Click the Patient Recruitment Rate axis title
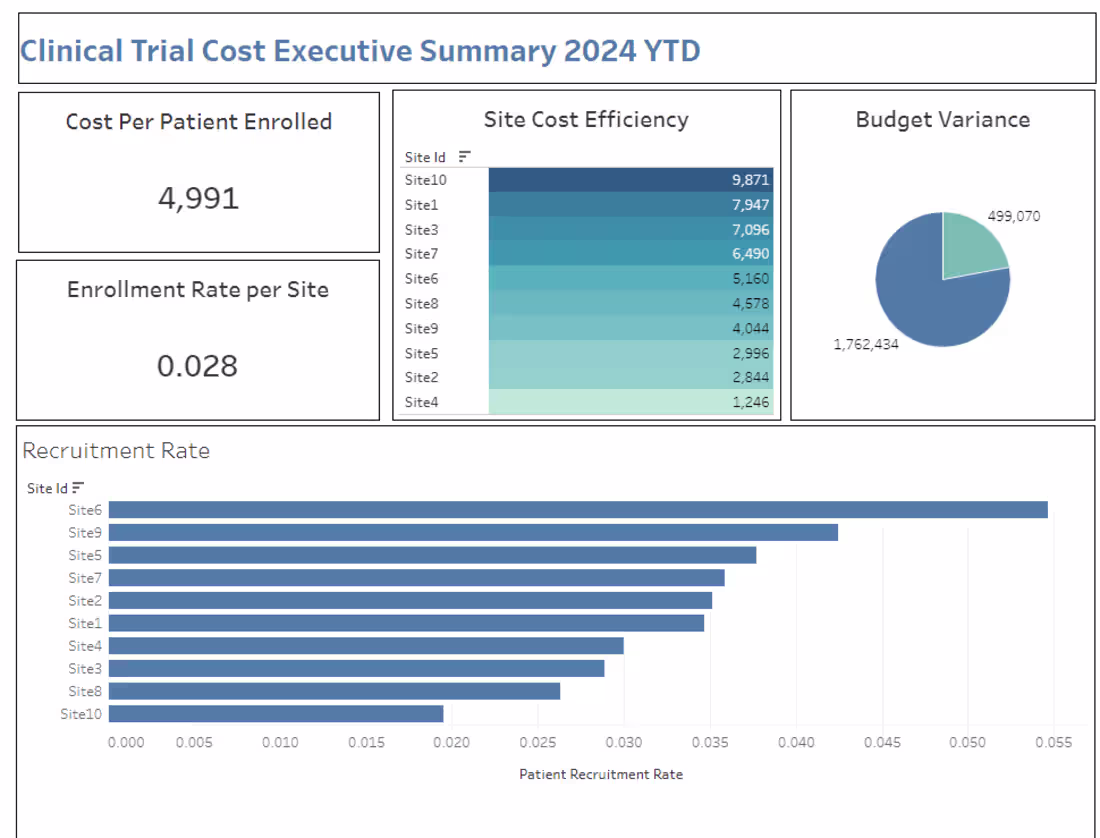 click(x=600, y=774)
